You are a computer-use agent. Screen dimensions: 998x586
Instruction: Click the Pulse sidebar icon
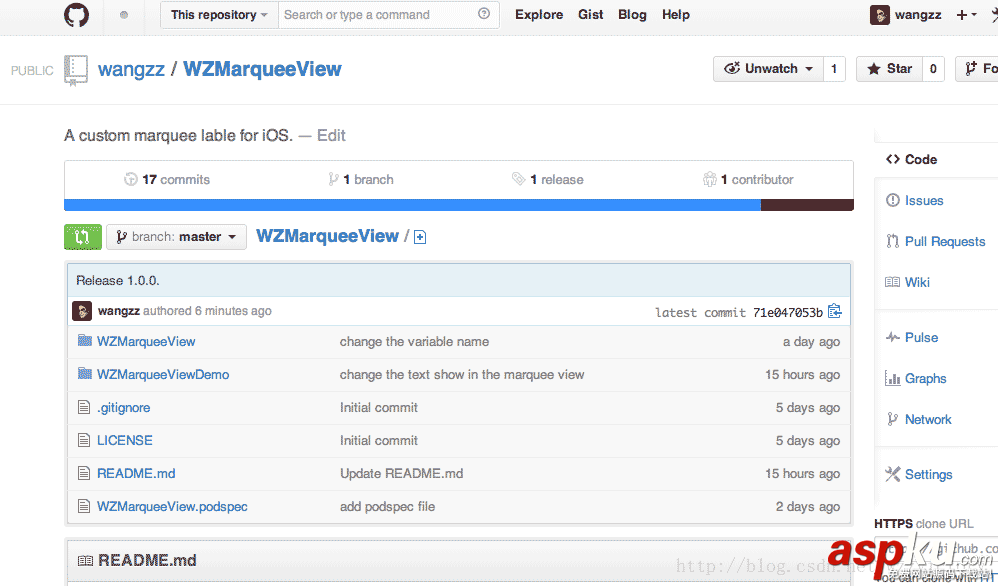tap(892, 337)
